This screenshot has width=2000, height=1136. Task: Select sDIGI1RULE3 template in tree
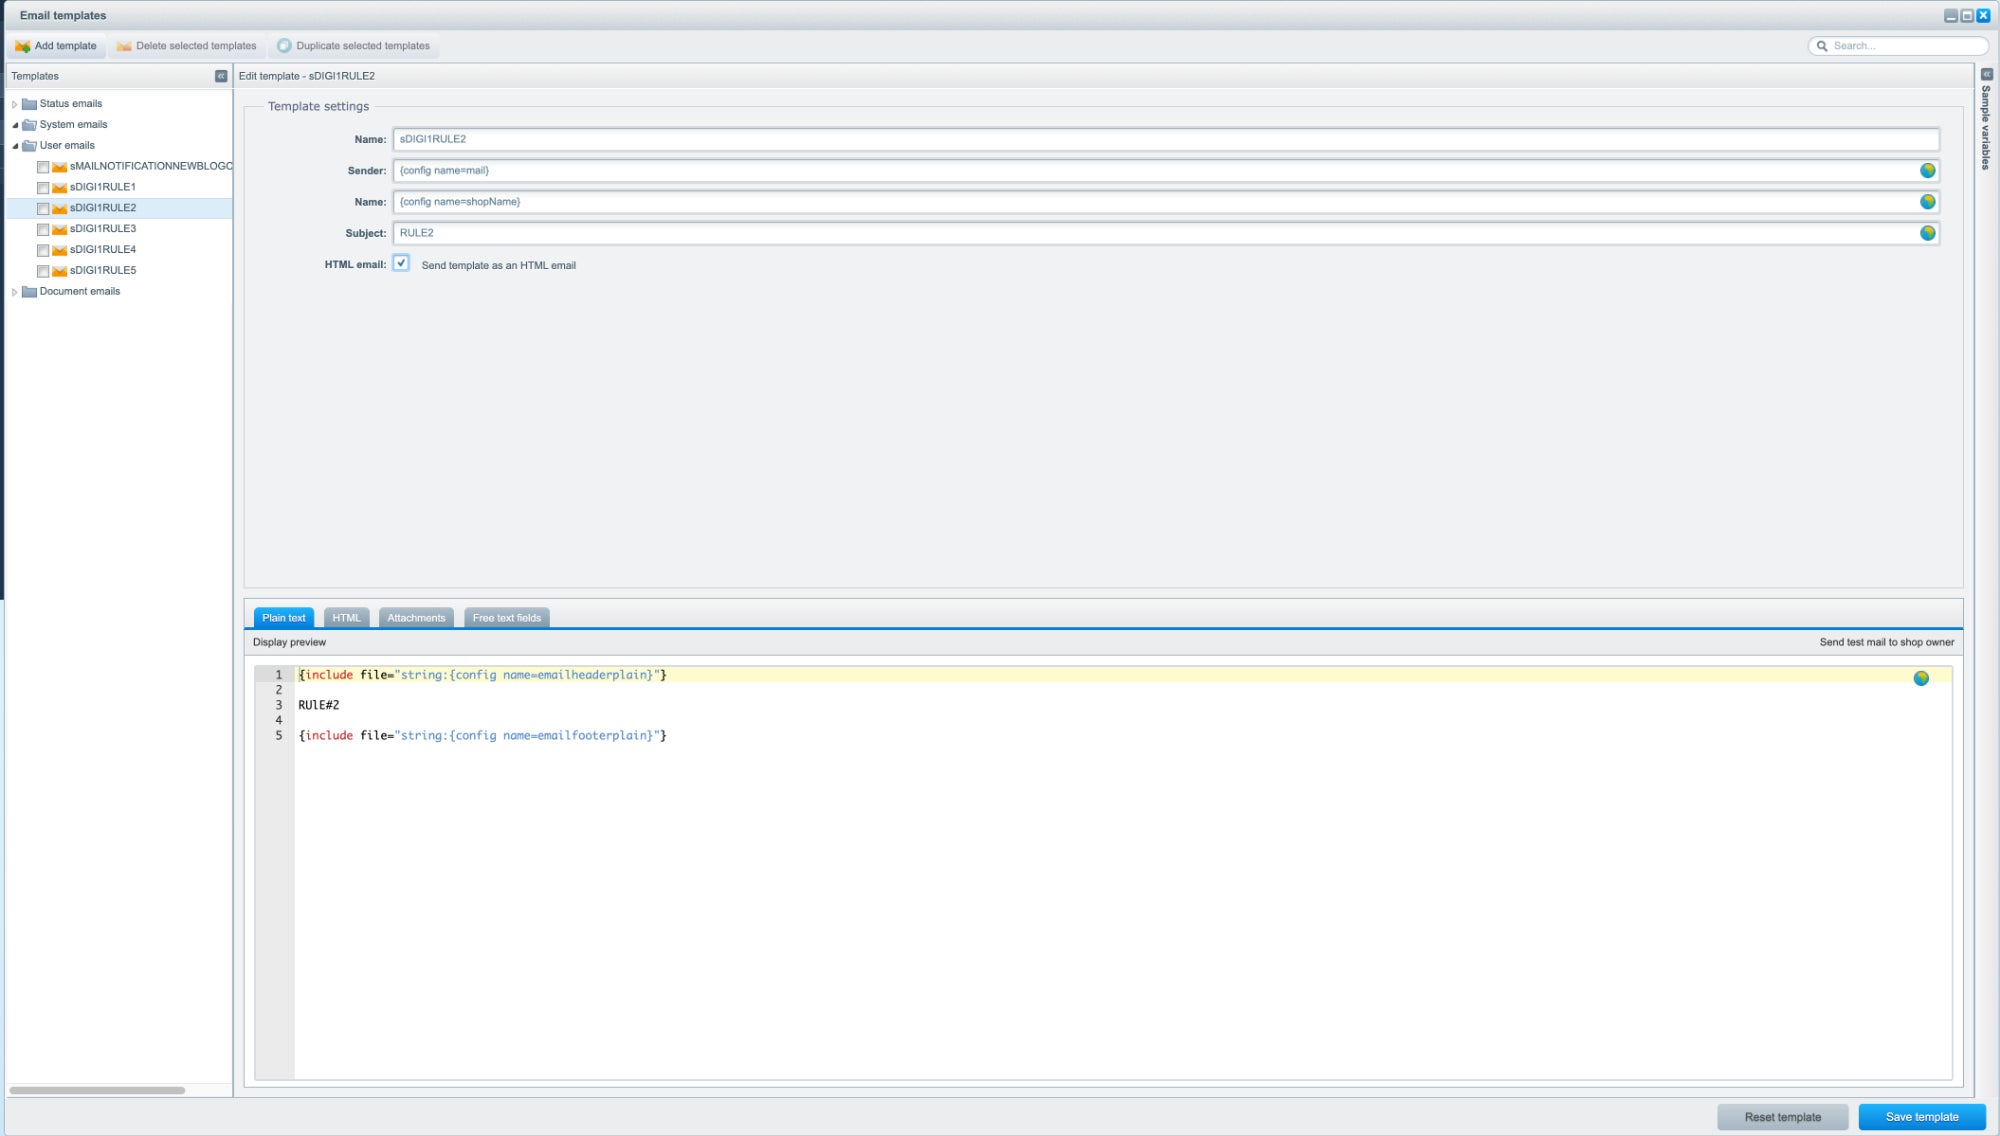tap(102, 229)
